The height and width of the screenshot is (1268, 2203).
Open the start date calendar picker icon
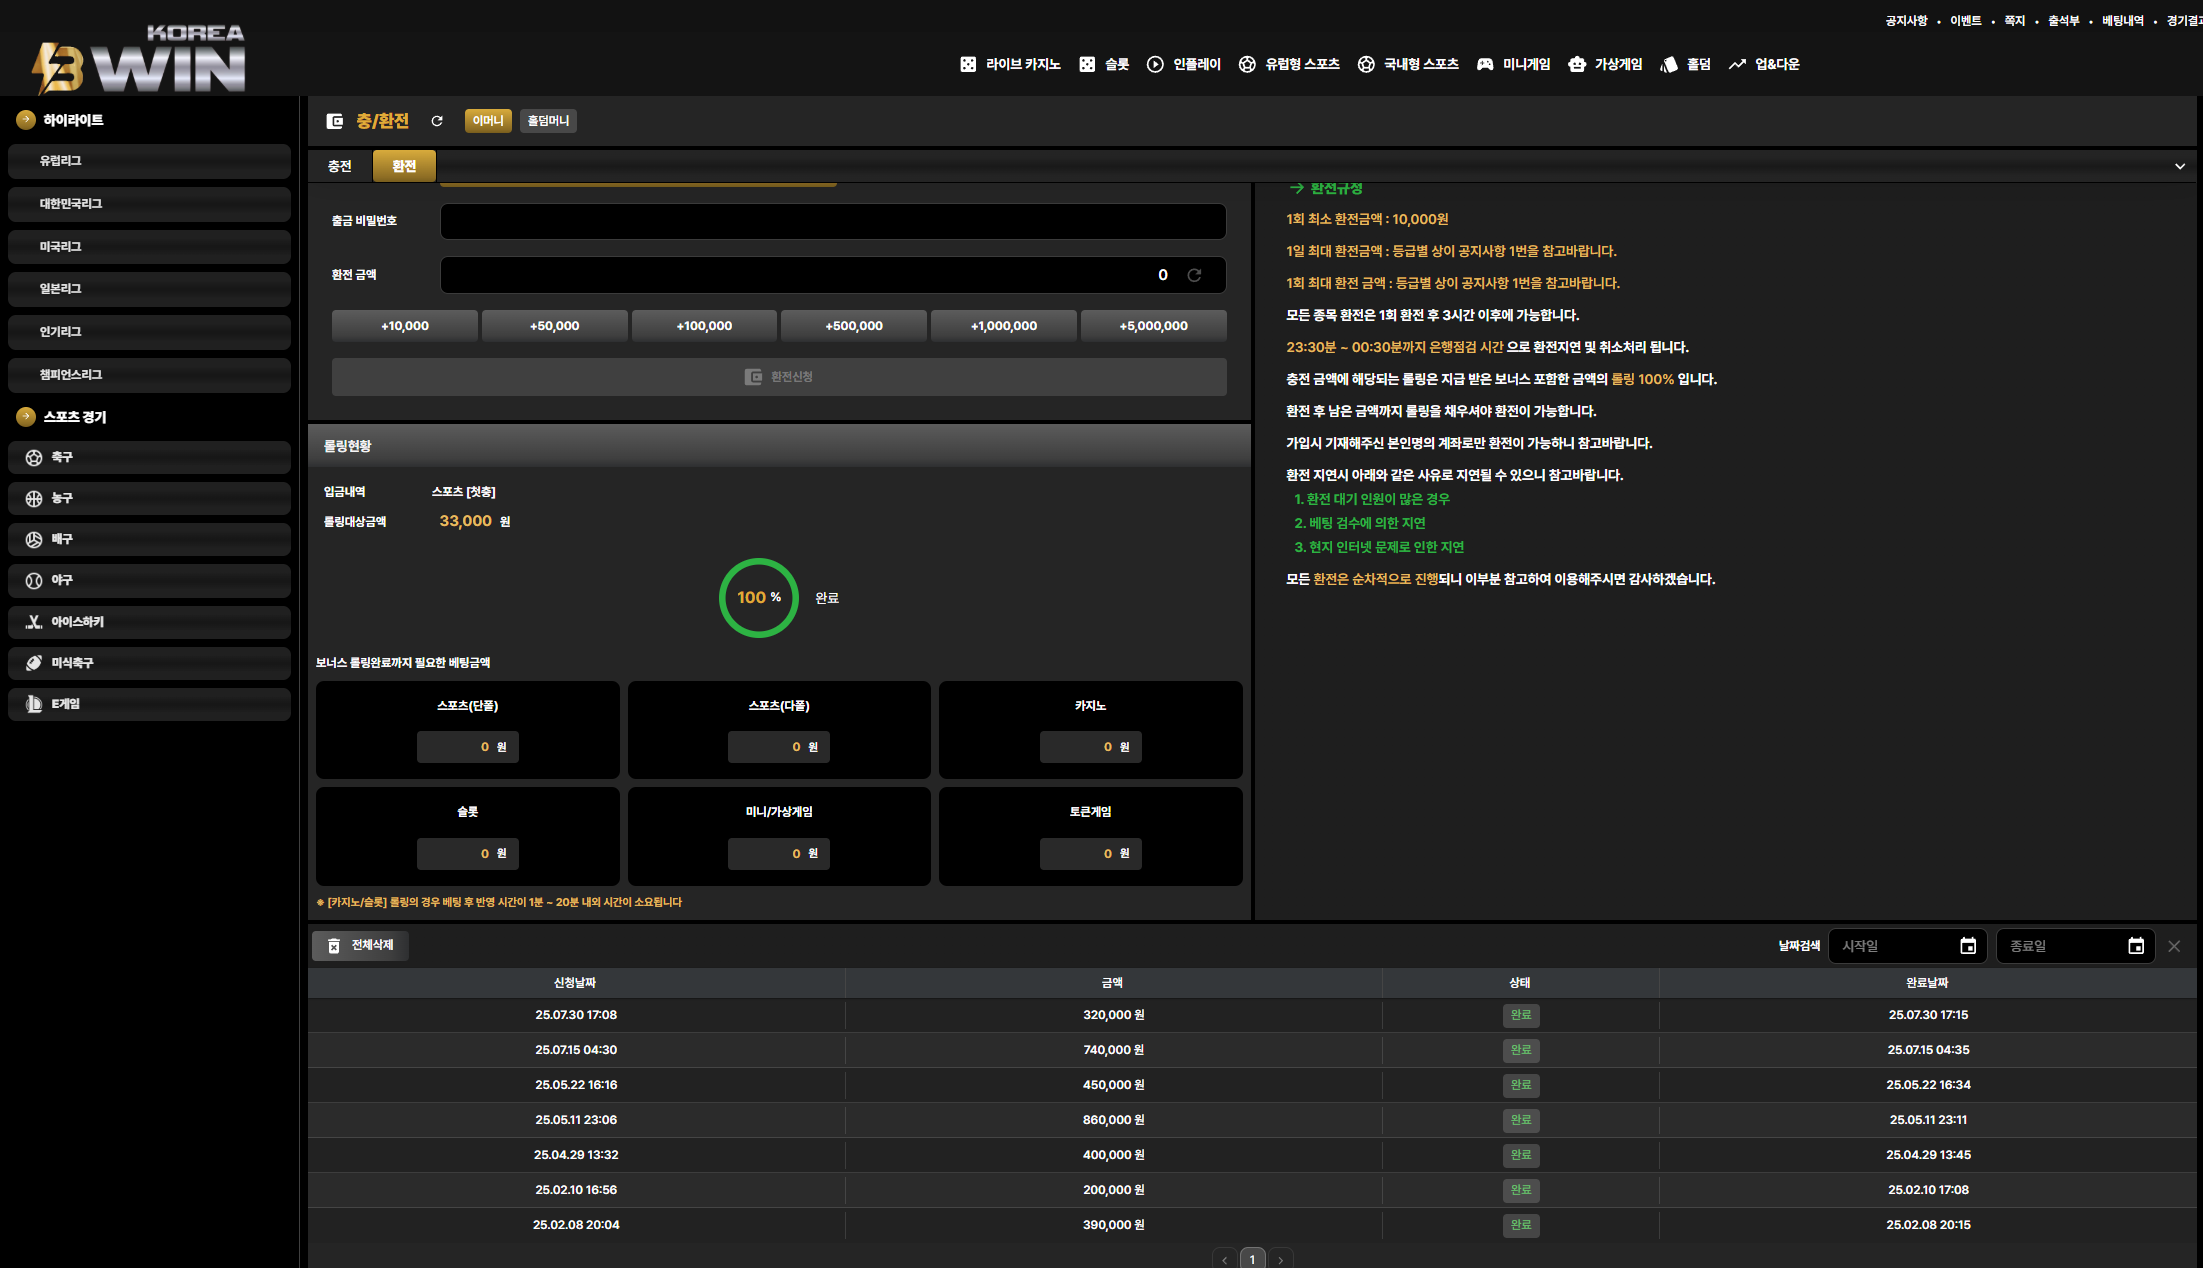1968,946
